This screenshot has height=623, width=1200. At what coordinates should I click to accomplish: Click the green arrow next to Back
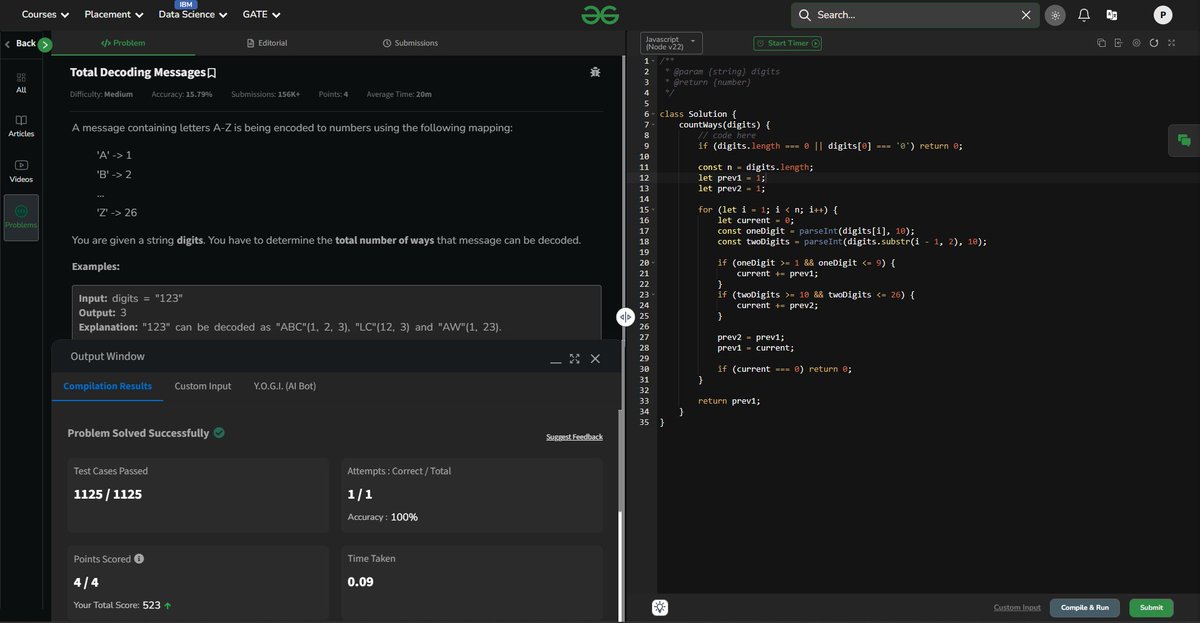coord(45,44)
